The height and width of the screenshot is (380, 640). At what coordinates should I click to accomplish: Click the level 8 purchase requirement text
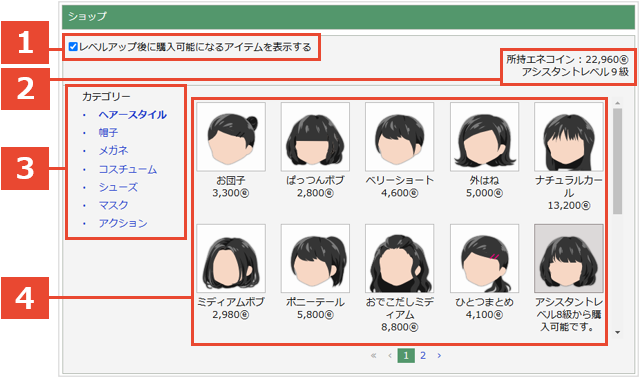click(x=569, y=315)
